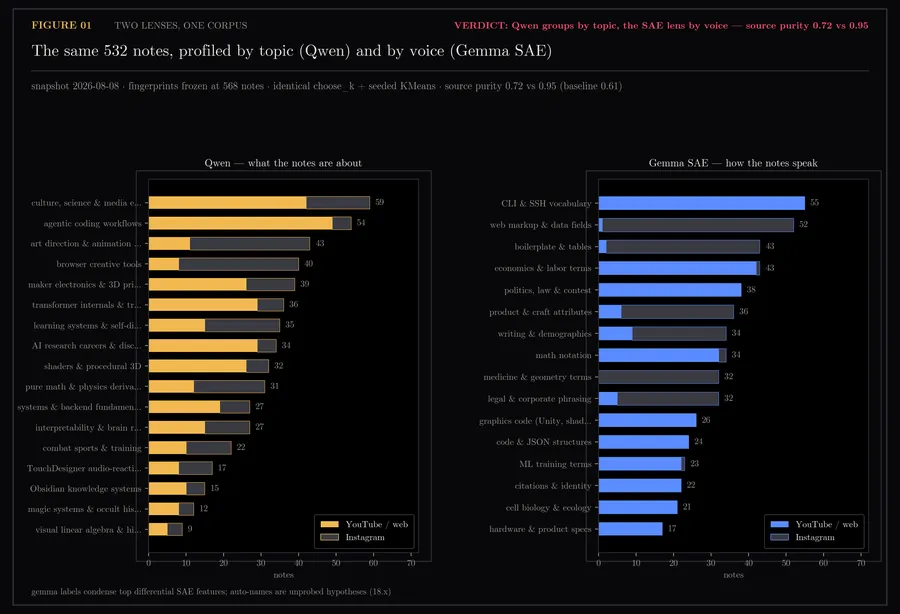Viewport: 900px width, 614px height.
Task: Click the 'TWO LENSES, ONE CORPUS' heading
Action: [181, 25]
